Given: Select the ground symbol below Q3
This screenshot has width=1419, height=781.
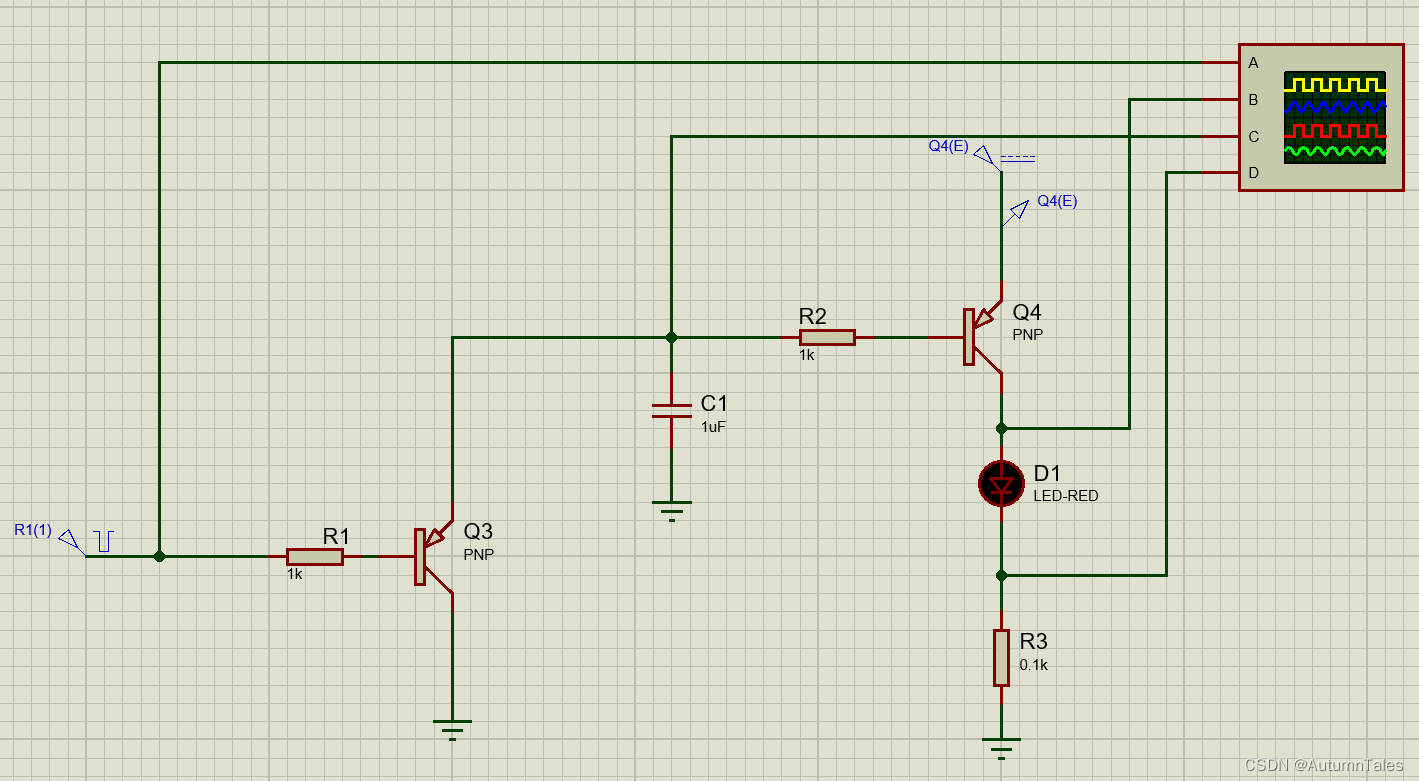Looking at the screenshot, I should point(452,729).
